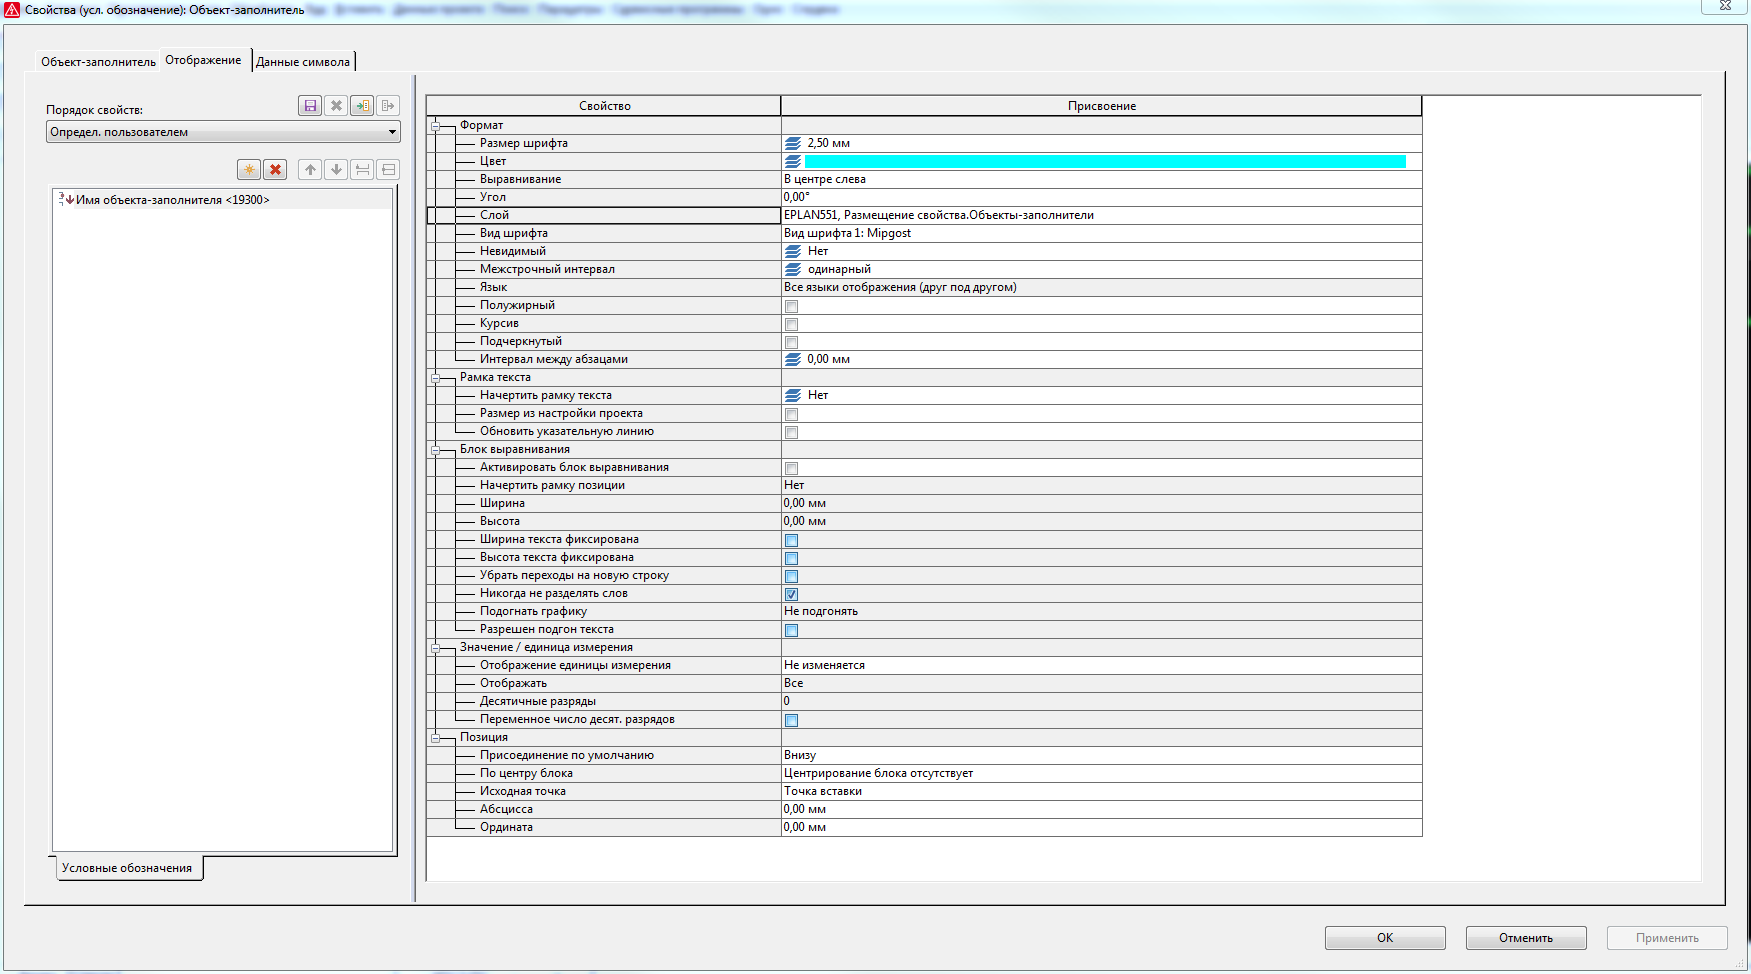Close the properties dialog window

click(1725, 6)
